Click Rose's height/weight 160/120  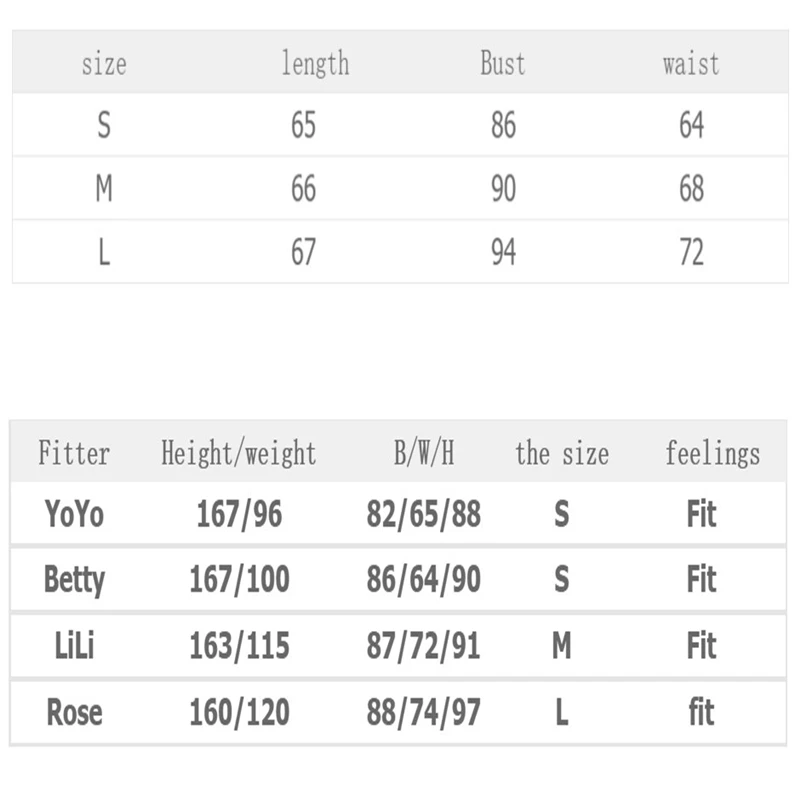pyautogui.click(x=239, y=712)
